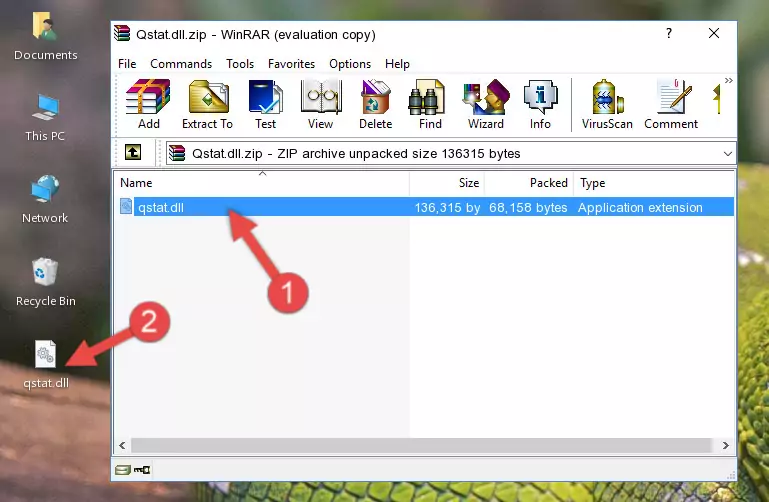The image size is (769, 502).
Task: Click the Comment toolbar icon
Action: [671, 104]
